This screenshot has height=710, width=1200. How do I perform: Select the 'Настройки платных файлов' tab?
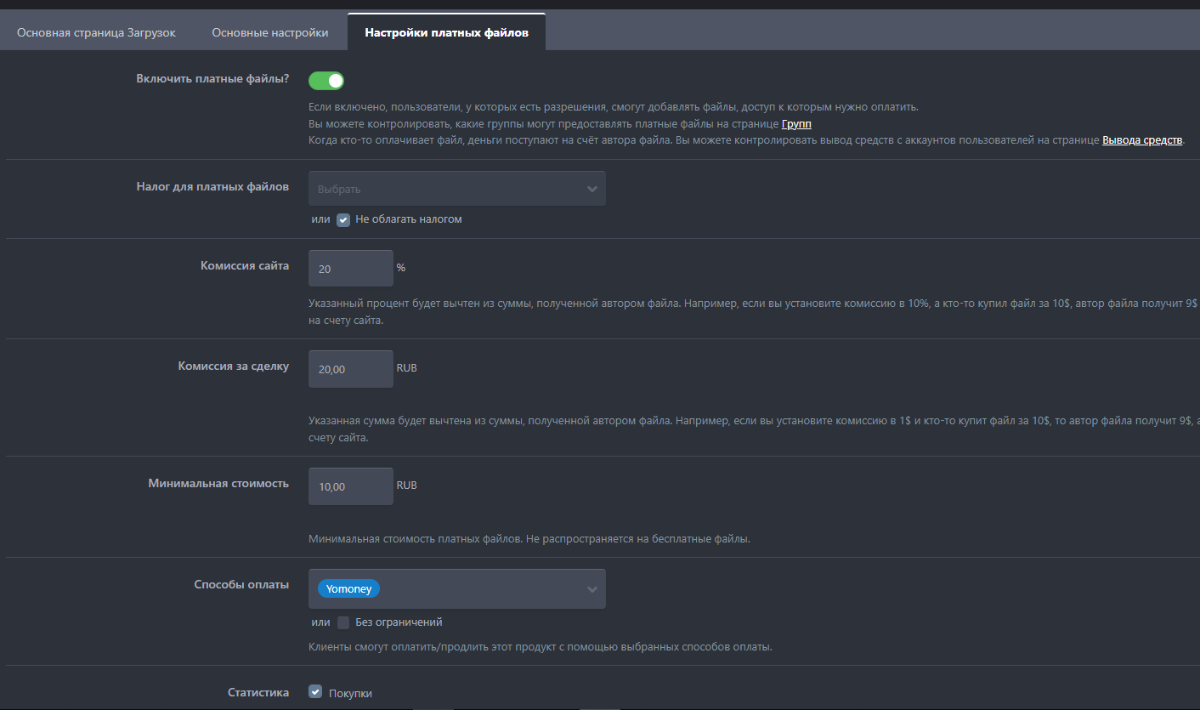pyautogui.click(x=446, y=33)
